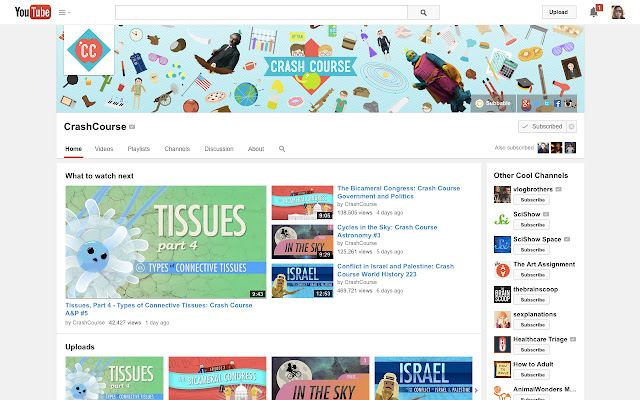This screenshot has height=400, width=640.
Task: Subscribe to sexplanations
Action: (531, 325)
